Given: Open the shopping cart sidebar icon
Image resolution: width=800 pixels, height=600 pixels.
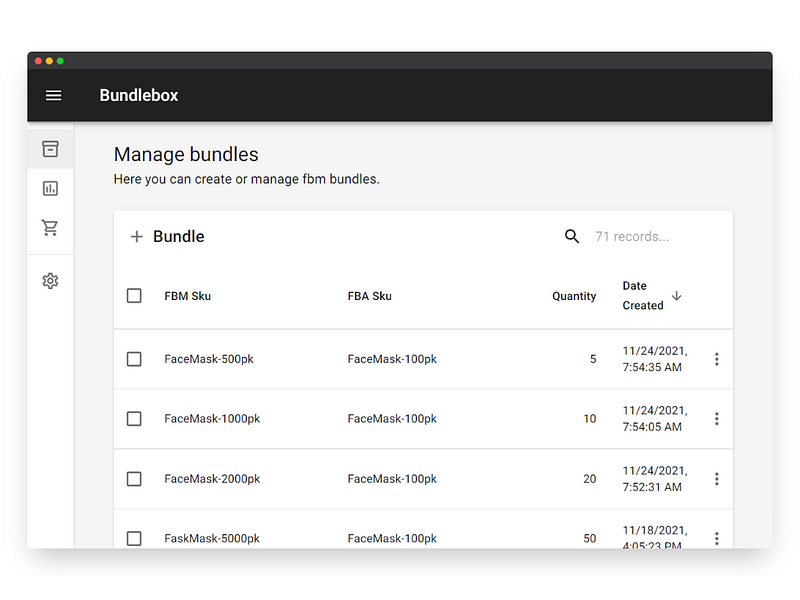Looking at the screenshot, I should [x=50, y=228].
